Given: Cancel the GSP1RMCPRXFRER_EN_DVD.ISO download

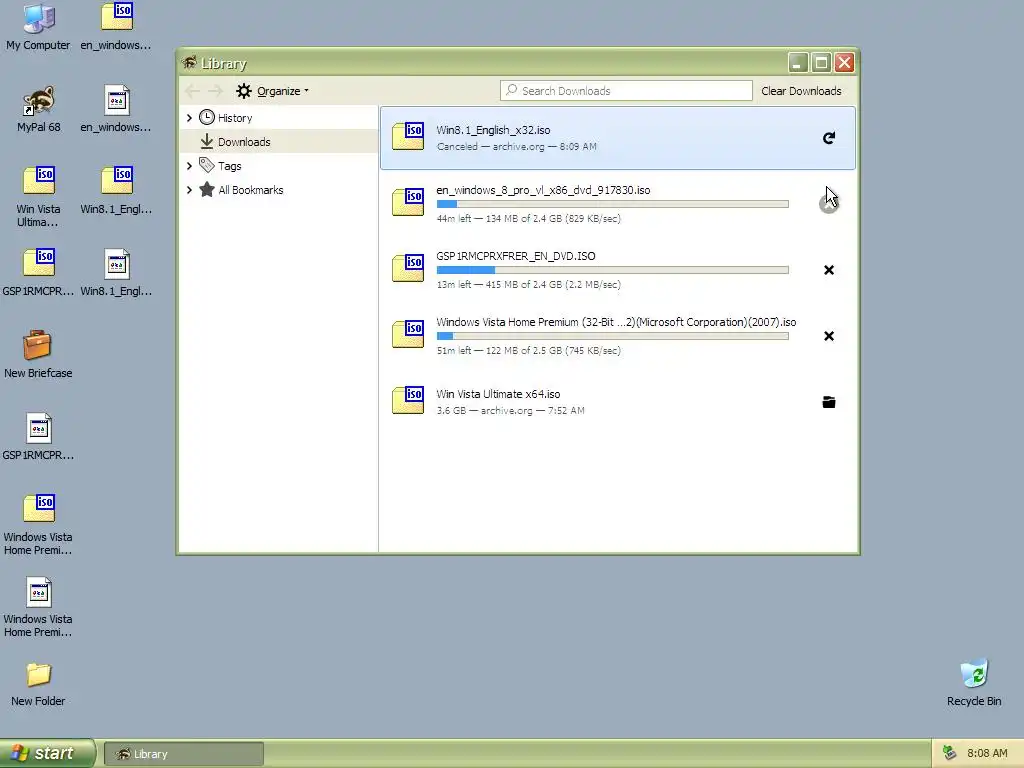Looking at the screenshot, I should 829,270.
